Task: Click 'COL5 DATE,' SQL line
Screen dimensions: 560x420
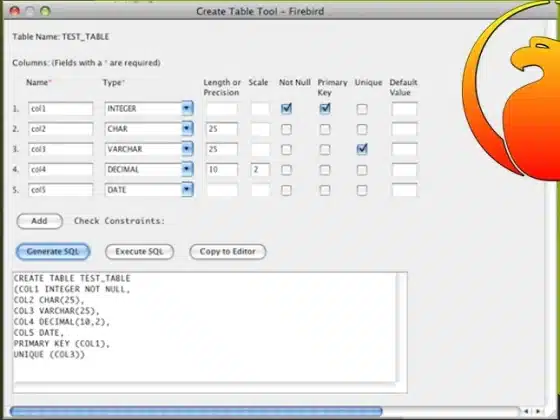Action: tap(39, 333)
